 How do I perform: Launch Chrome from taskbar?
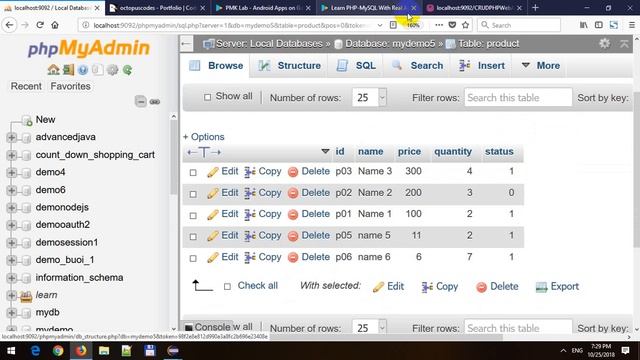click(x=58, y=351)
